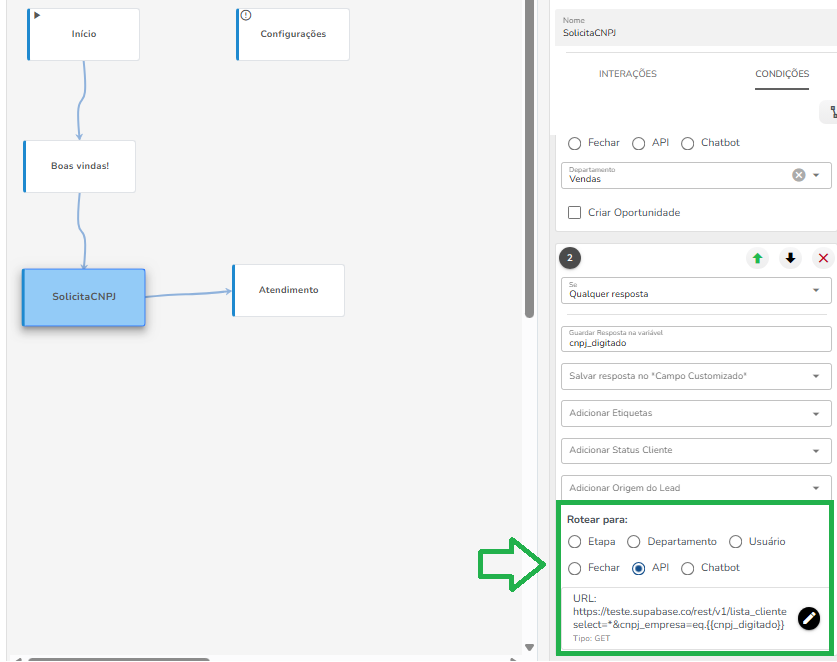
Task: Select the Boas vindas! flow node
Action: click(80, 167)
